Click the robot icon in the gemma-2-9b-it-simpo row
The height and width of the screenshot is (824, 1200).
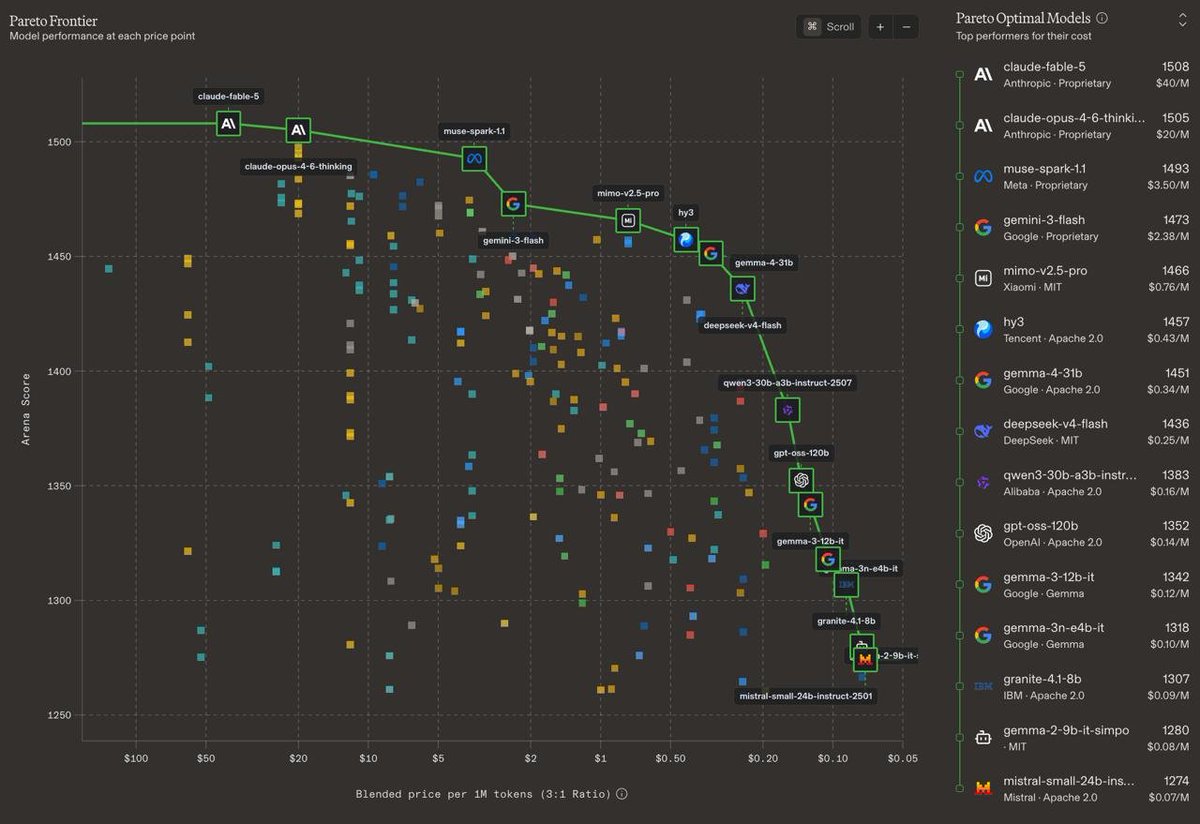pos(983,737)
